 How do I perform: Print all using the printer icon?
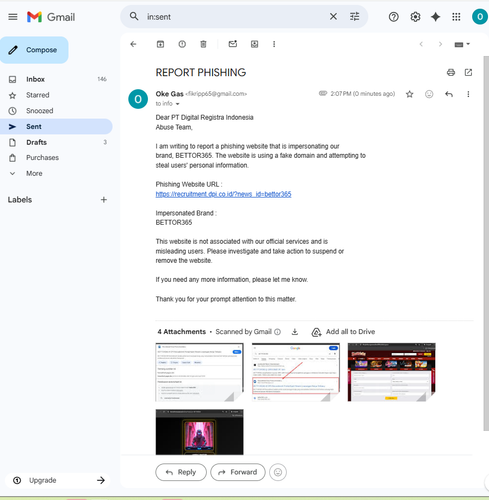click(x=451, y=72)
